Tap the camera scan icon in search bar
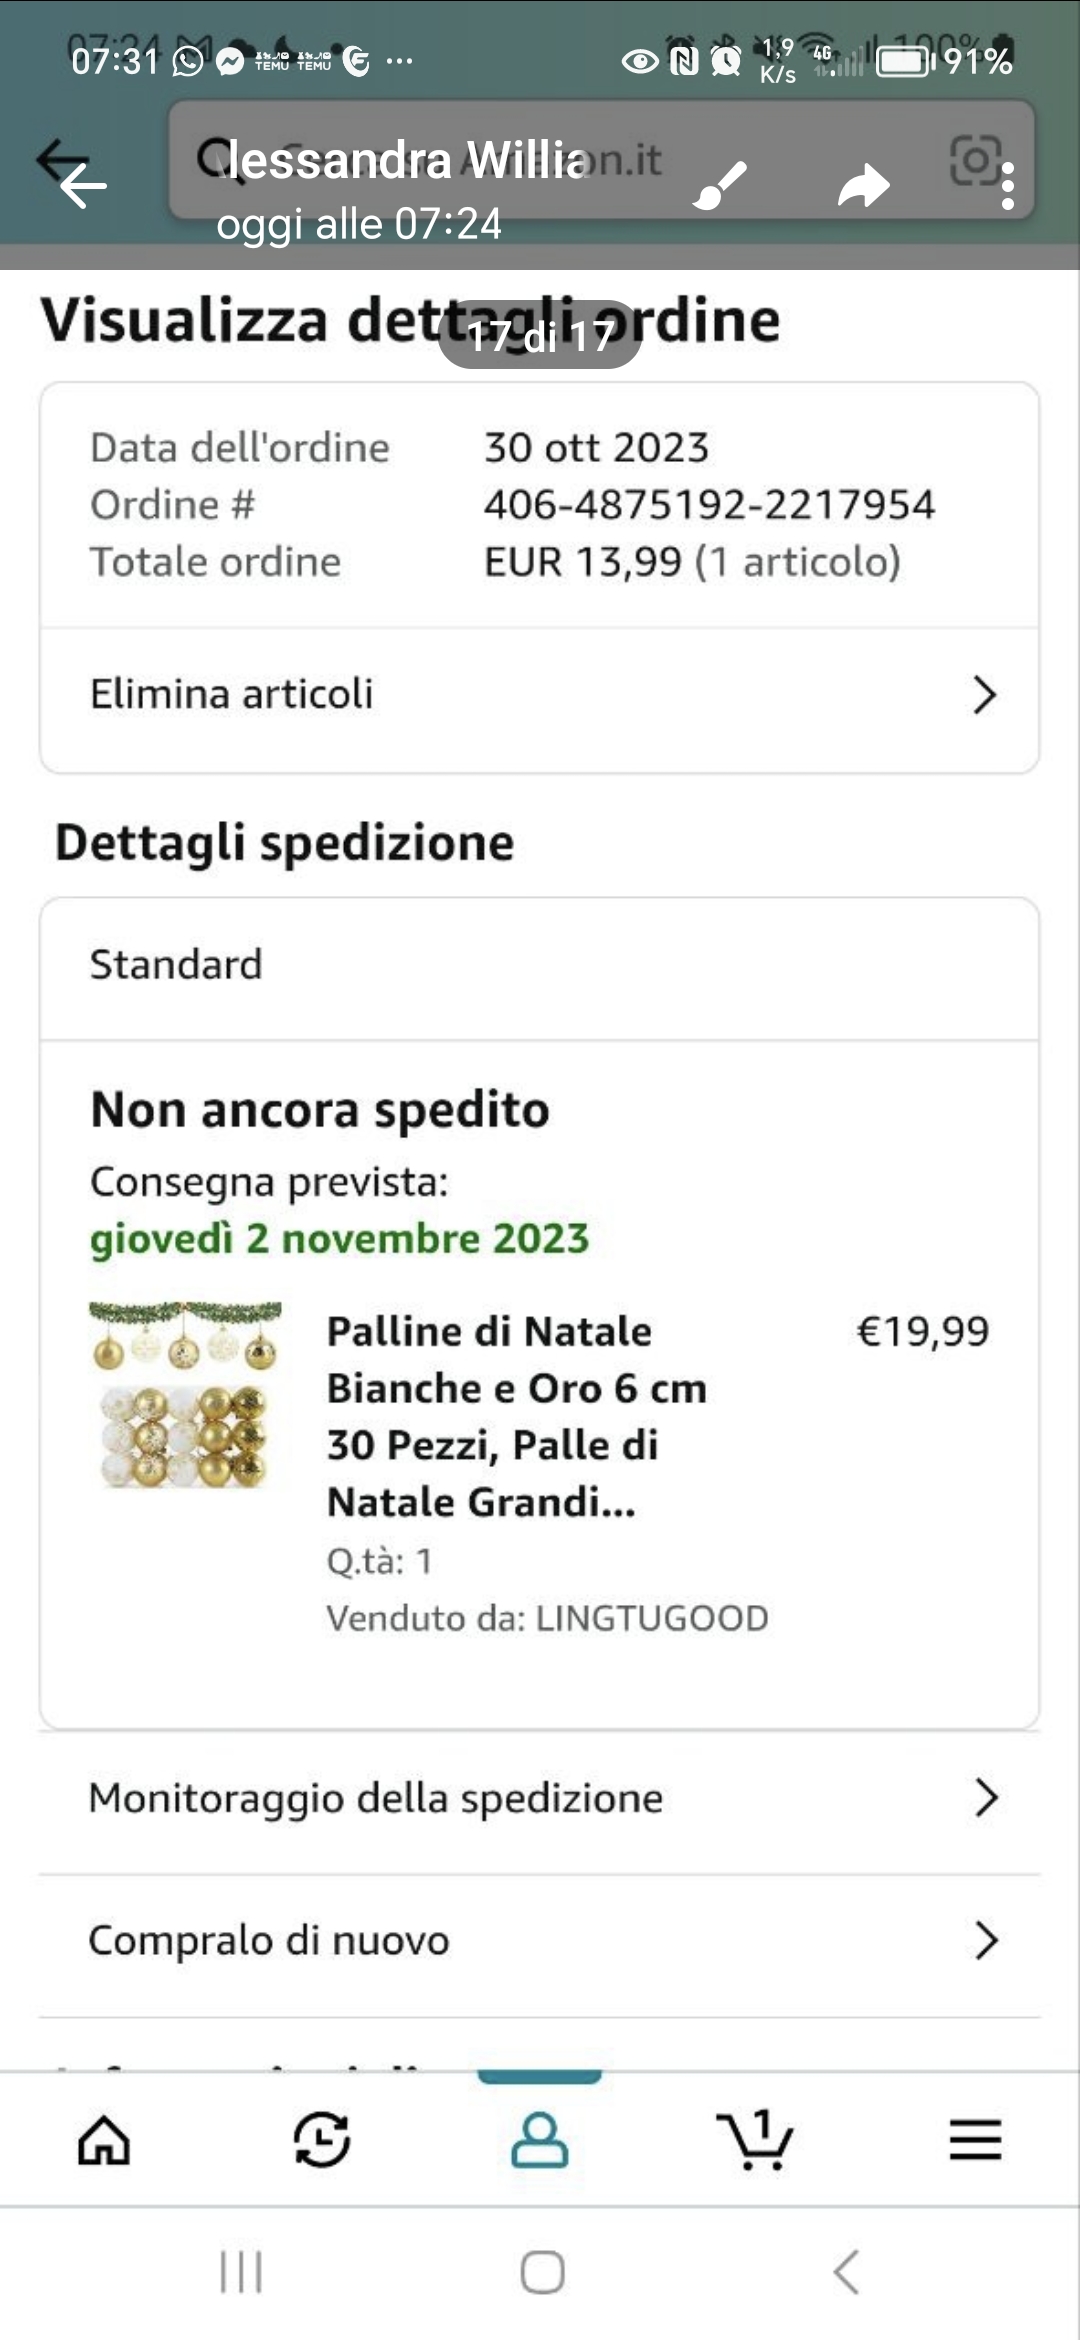Viewport: 1080px width, 2340px height. (x=975, y=159)
